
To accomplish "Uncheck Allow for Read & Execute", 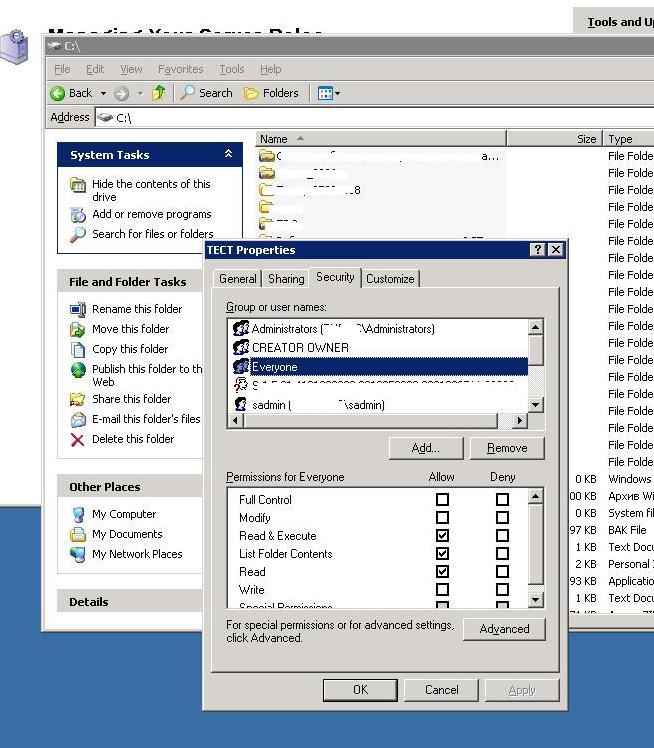I will [442, 536].
